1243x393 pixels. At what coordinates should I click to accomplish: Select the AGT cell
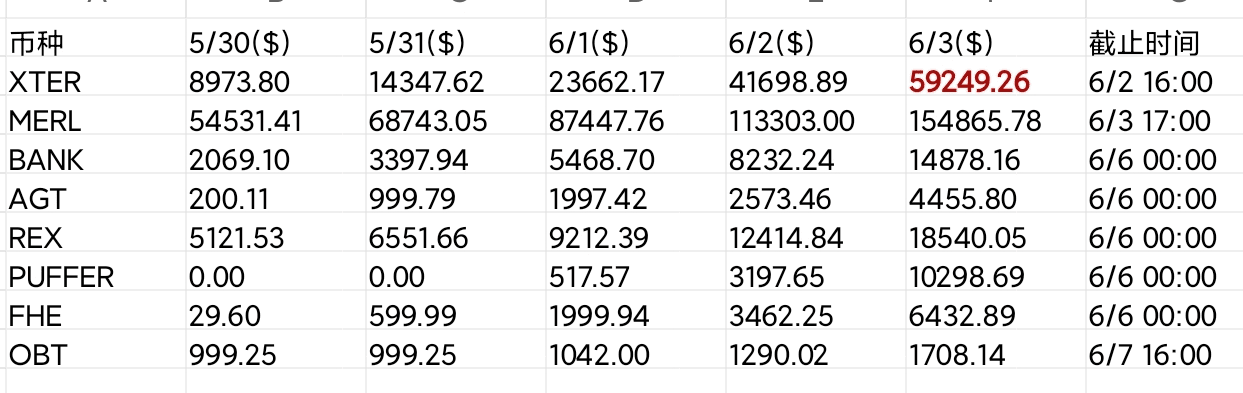point(94,199)
